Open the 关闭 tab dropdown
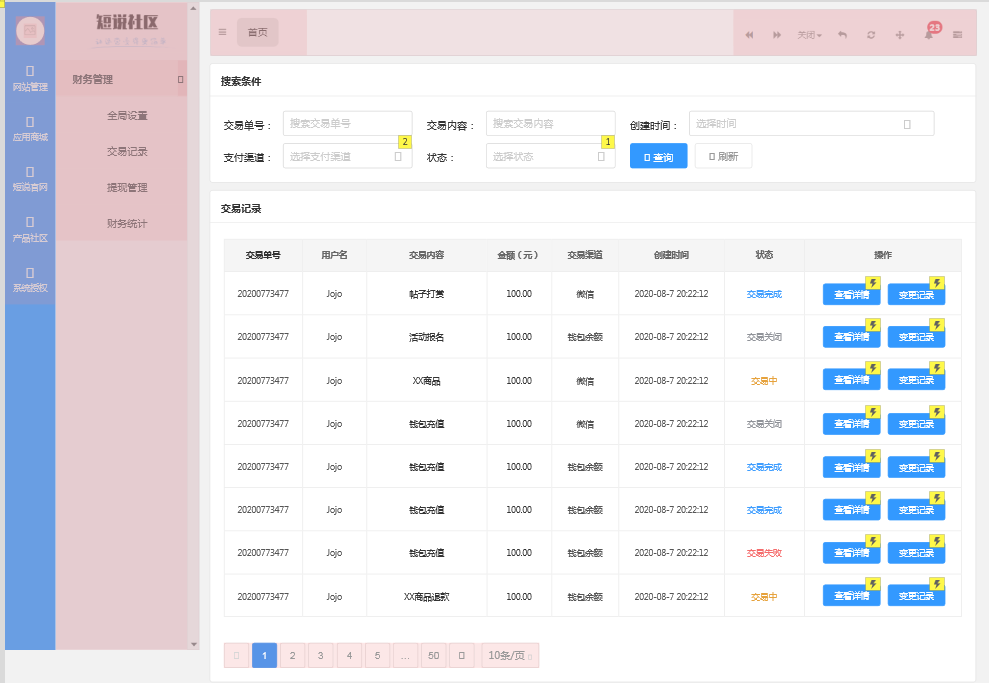The width and height of the screenshot is (989, 683). (x=809, y=35)
